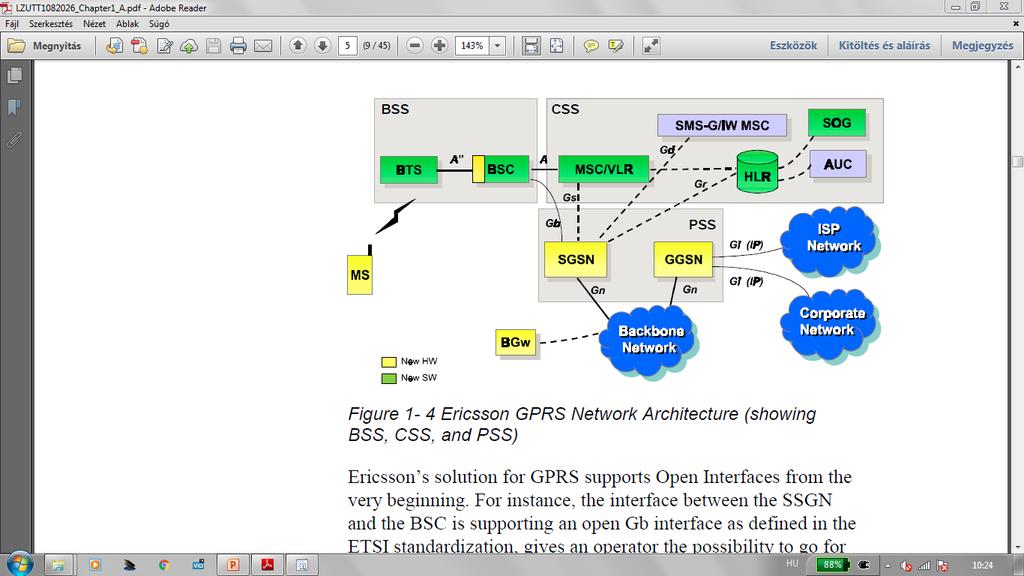
Task: Send the file via the envelope icon
Action: [x=263, y=46]
